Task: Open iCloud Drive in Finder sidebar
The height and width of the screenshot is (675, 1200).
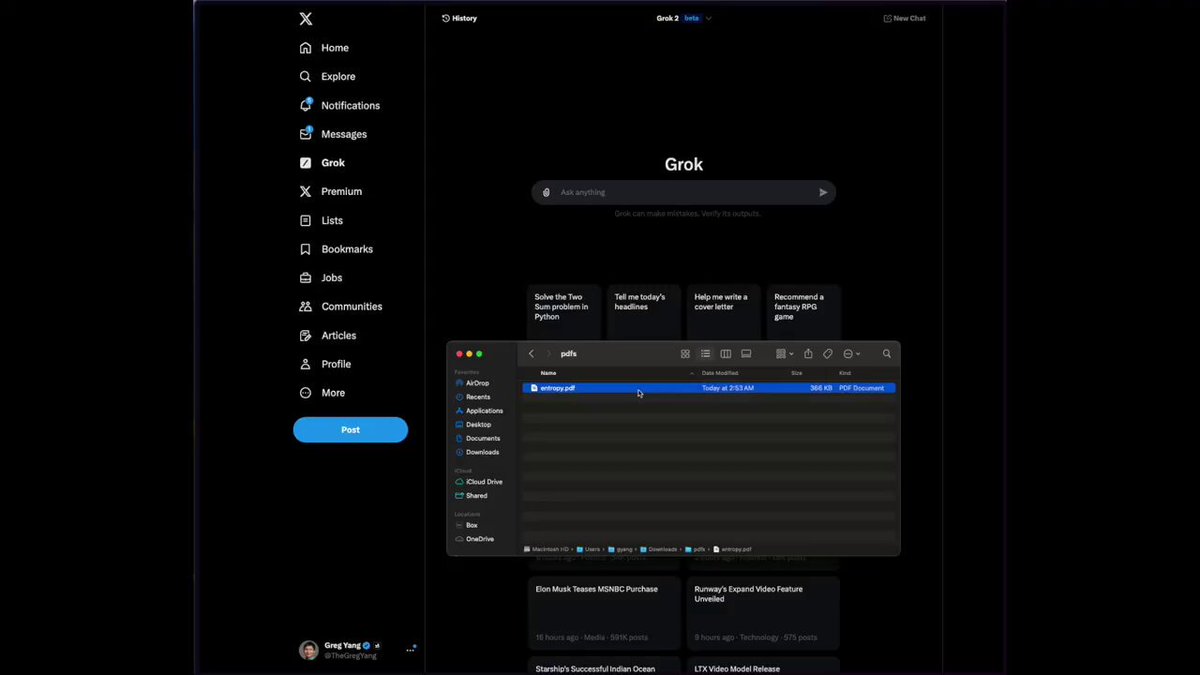Action: pos(479,482)
